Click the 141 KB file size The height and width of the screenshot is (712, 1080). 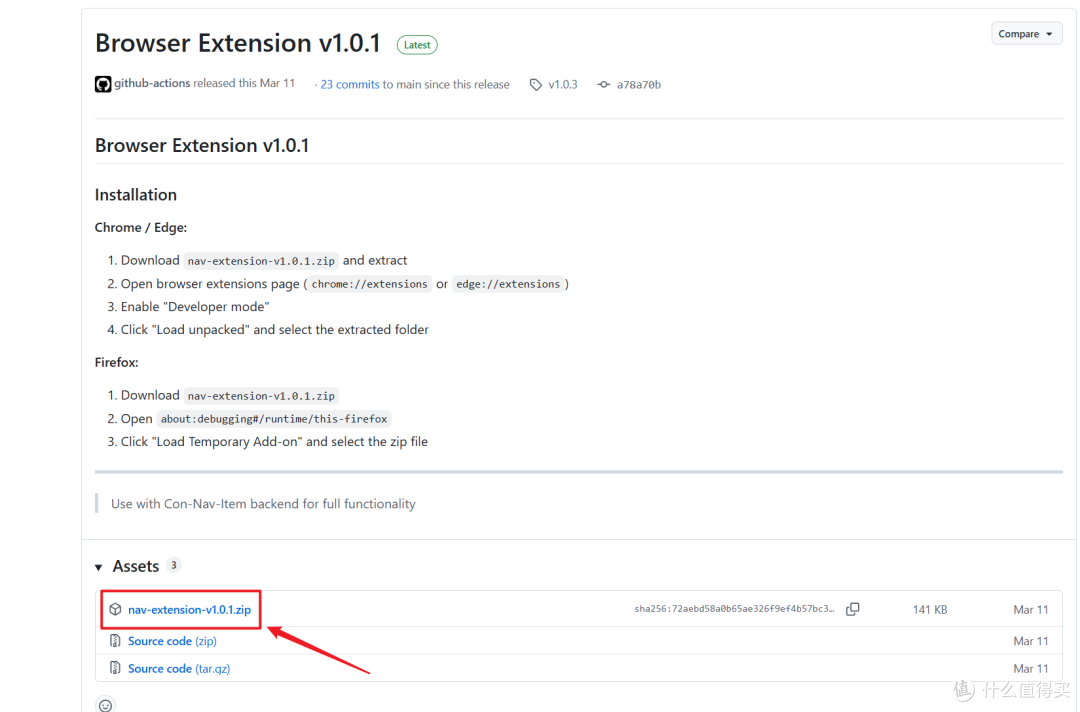[930, 609]
